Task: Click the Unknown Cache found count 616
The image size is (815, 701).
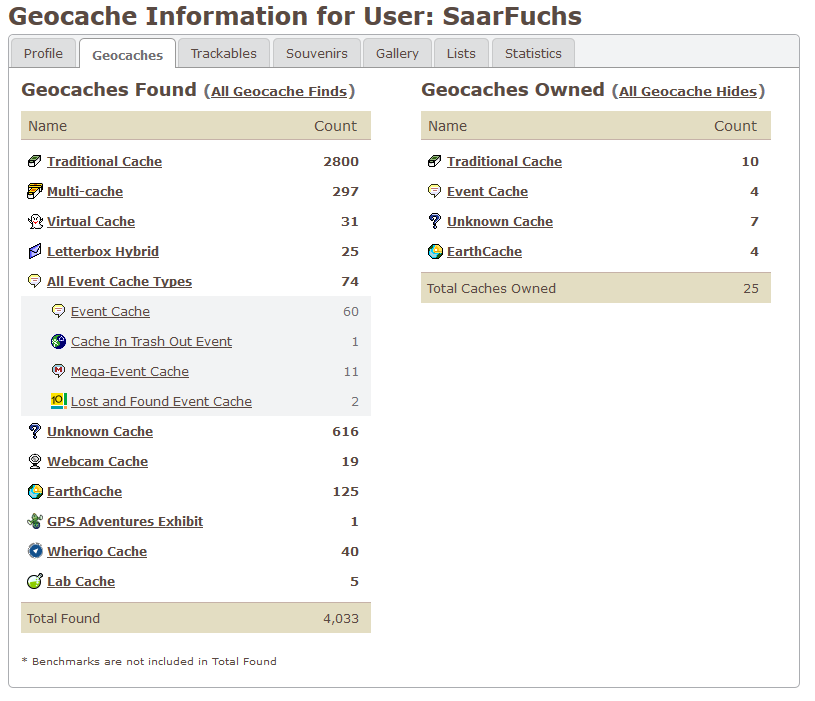Action: [346, 432]
